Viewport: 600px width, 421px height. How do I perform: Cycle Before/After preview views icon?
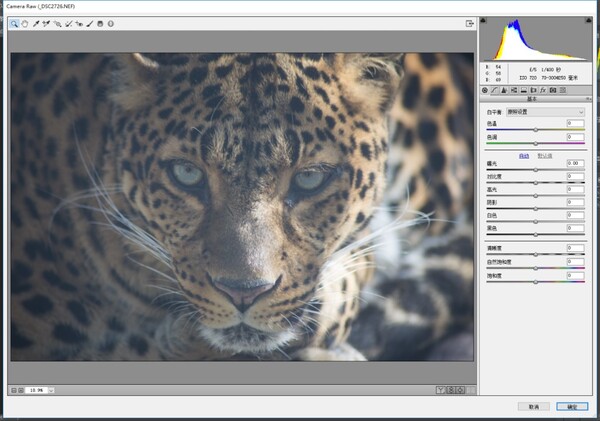click(x=441, y=390)
